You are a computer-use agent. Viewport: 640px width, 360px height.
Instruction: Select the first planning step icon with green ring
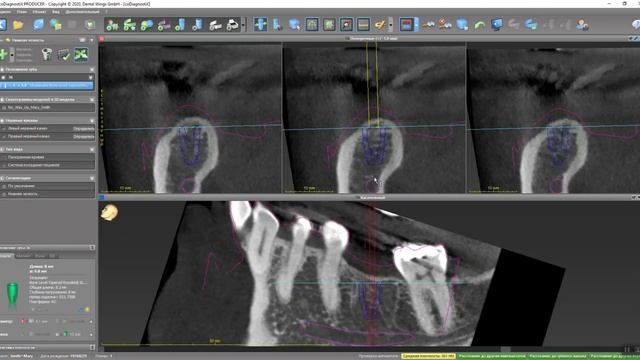click(x=112, y=25)
